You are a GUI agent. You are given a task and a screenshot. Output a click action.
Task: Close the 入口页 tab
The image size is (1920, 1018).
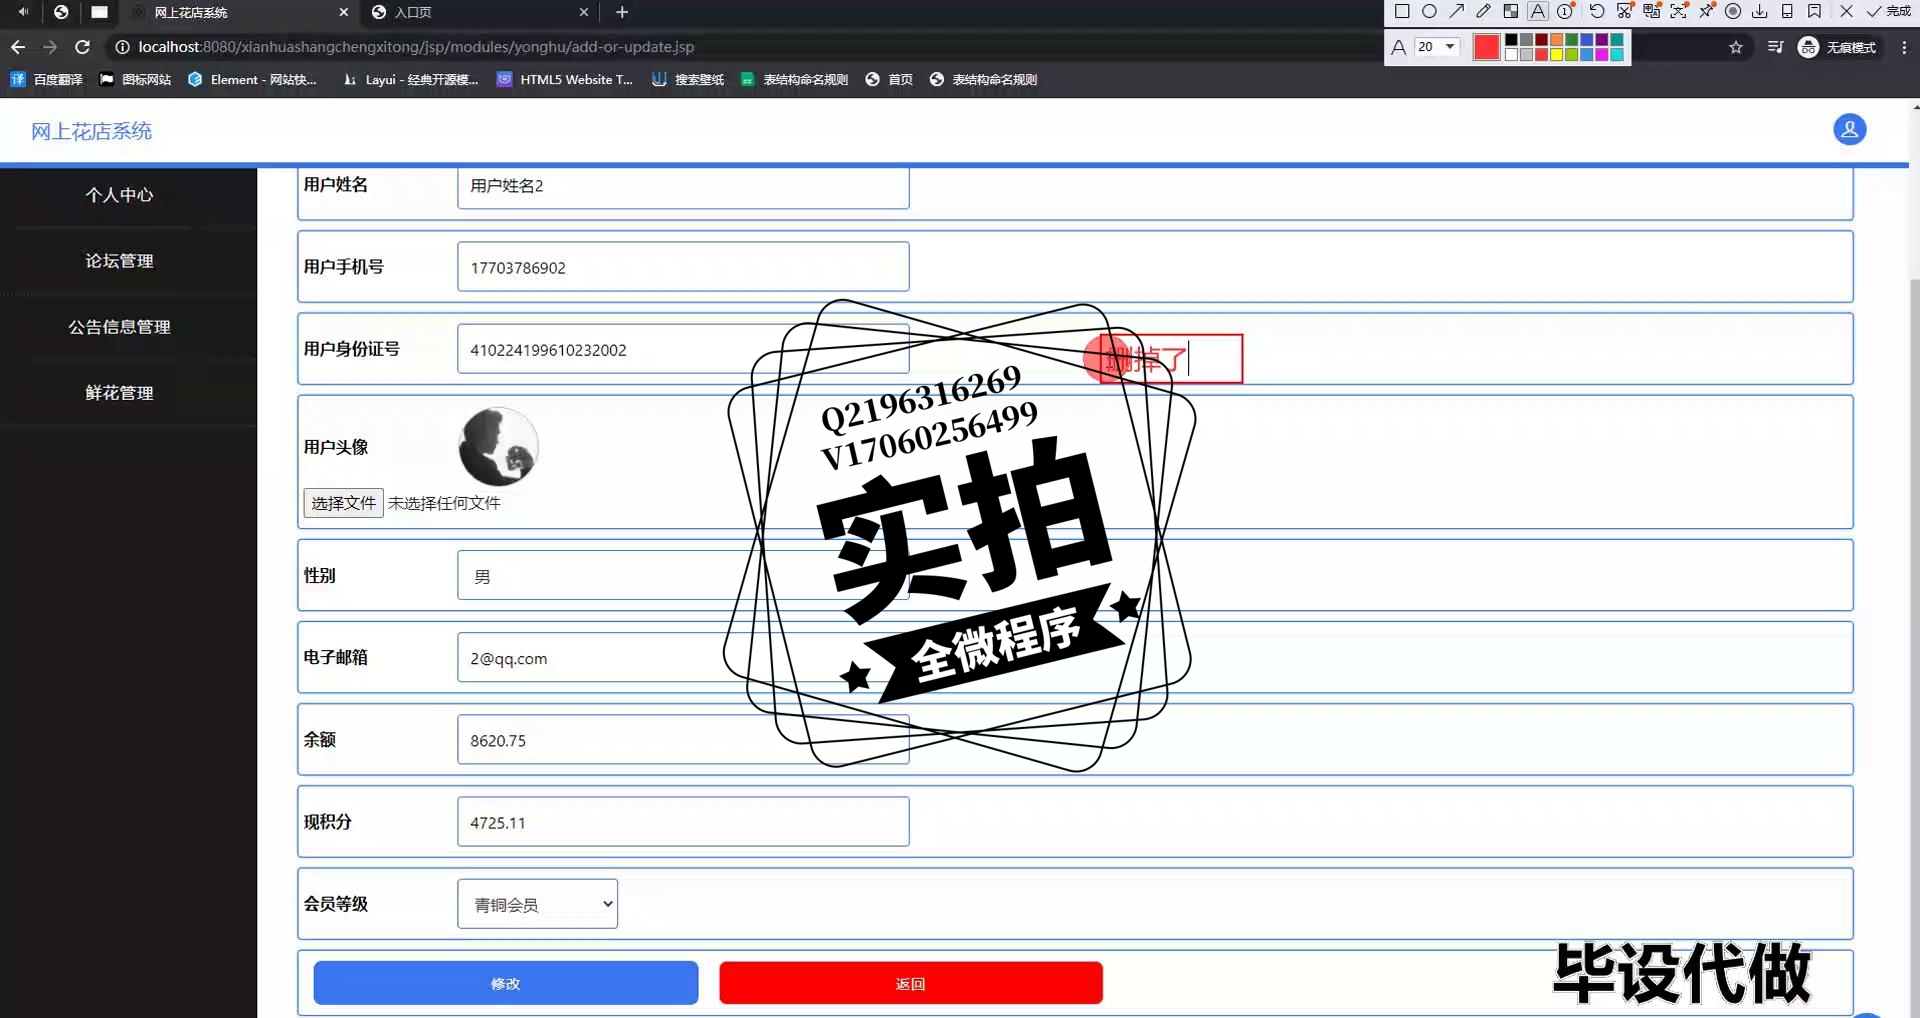(x=584, y=12)
